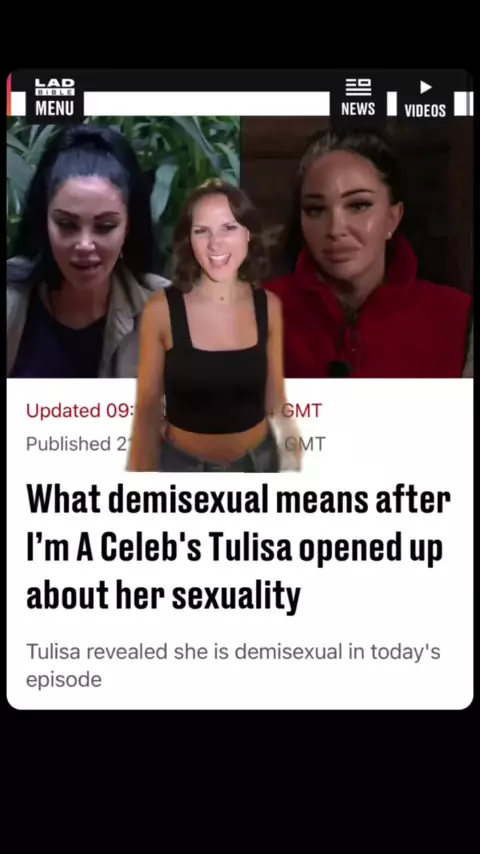Screen dimensions: 480x854
Task: Click the white divider between NEWS and VIDEOS
Action: 392,103
